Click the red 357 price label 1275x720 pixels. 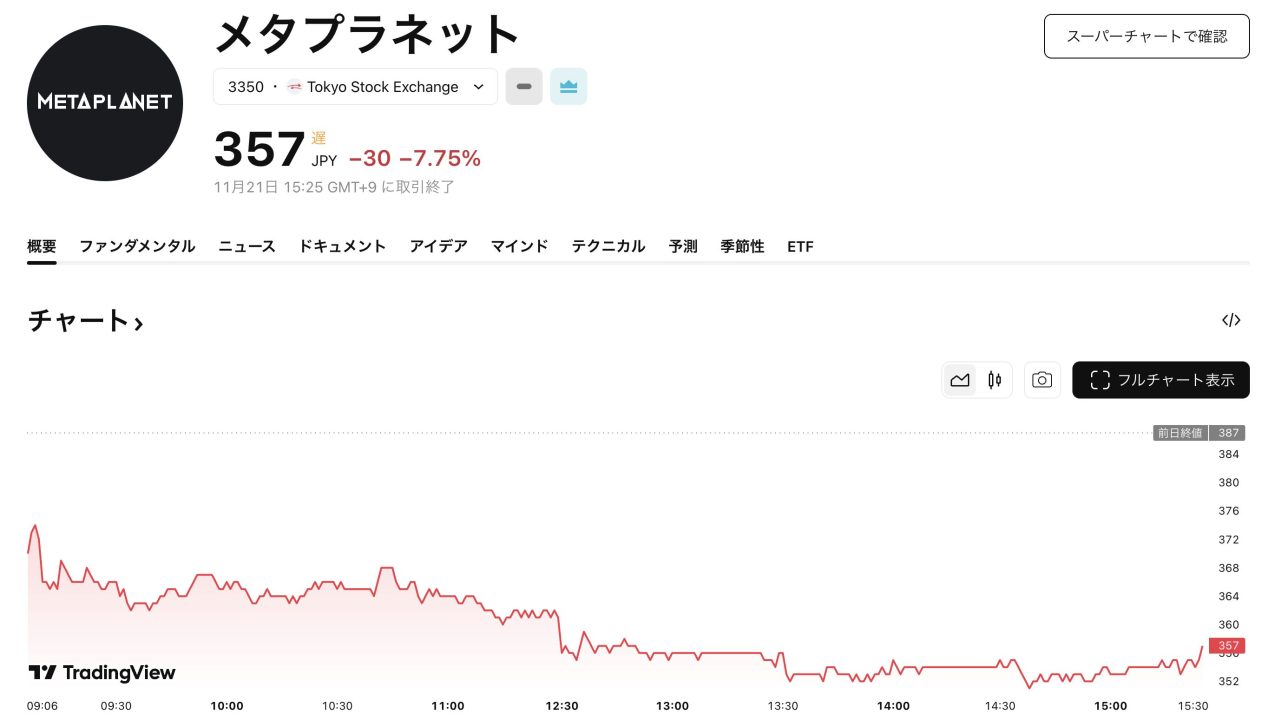pos(1228,646)
